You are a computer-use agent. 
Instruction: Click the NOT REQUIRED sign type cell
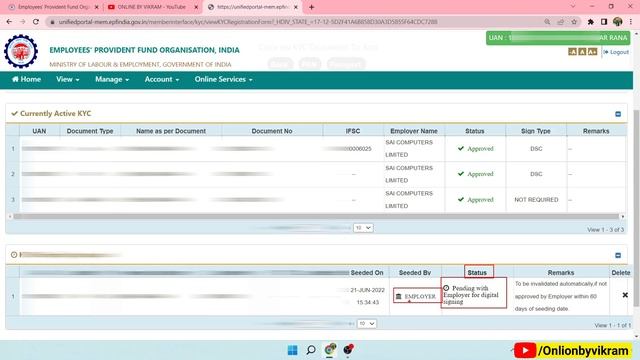click(x=536, y=200)
